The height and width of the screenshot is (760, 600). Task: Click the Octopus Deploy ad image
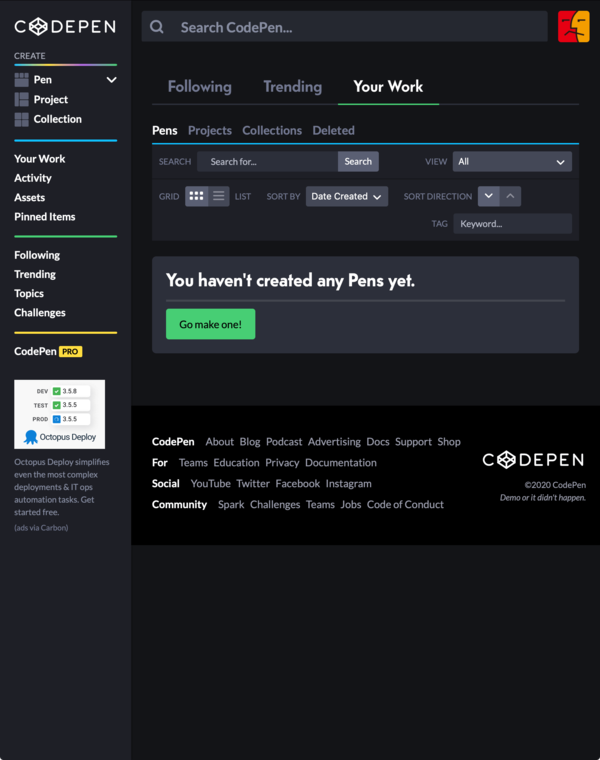pyautogui.click(x=60, y=414)
